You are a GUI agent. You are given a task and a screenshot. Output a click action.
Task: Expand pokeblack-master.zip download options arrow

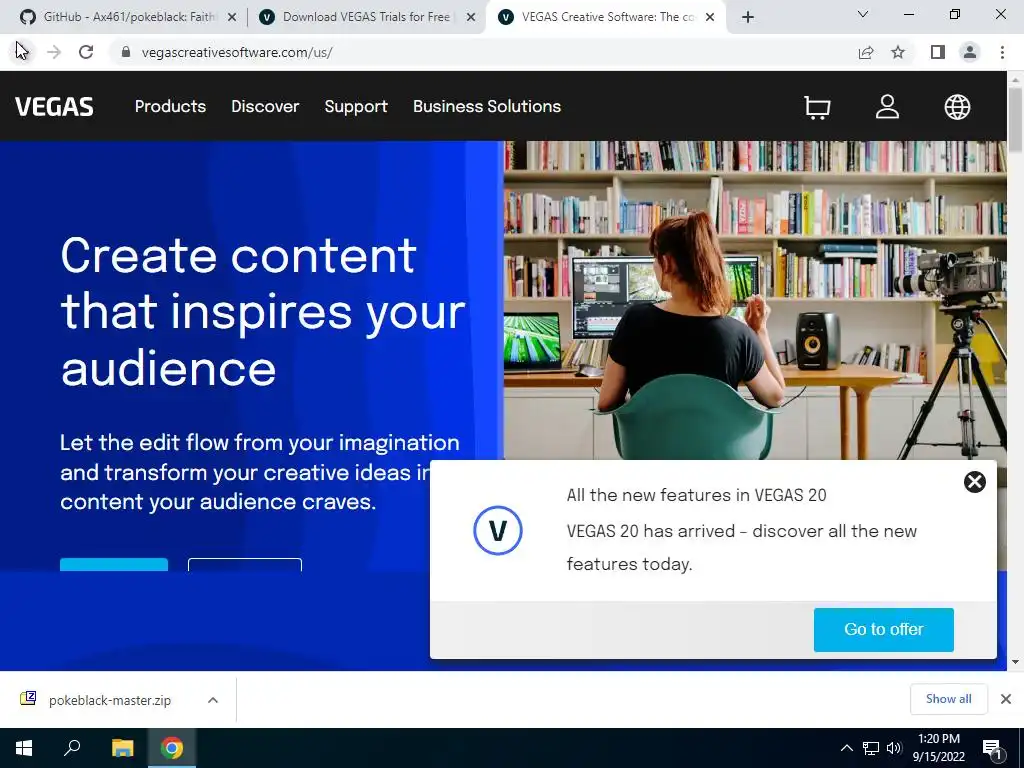[x=213, y=700]
